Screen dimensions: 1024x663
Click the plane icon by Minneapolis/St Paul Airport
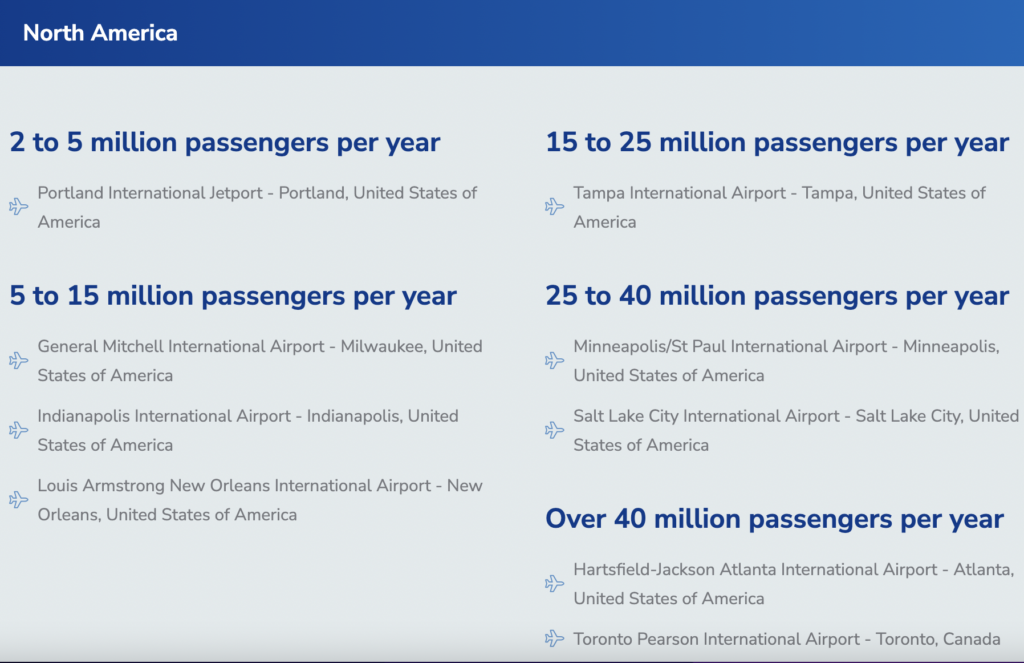point(554,361)
